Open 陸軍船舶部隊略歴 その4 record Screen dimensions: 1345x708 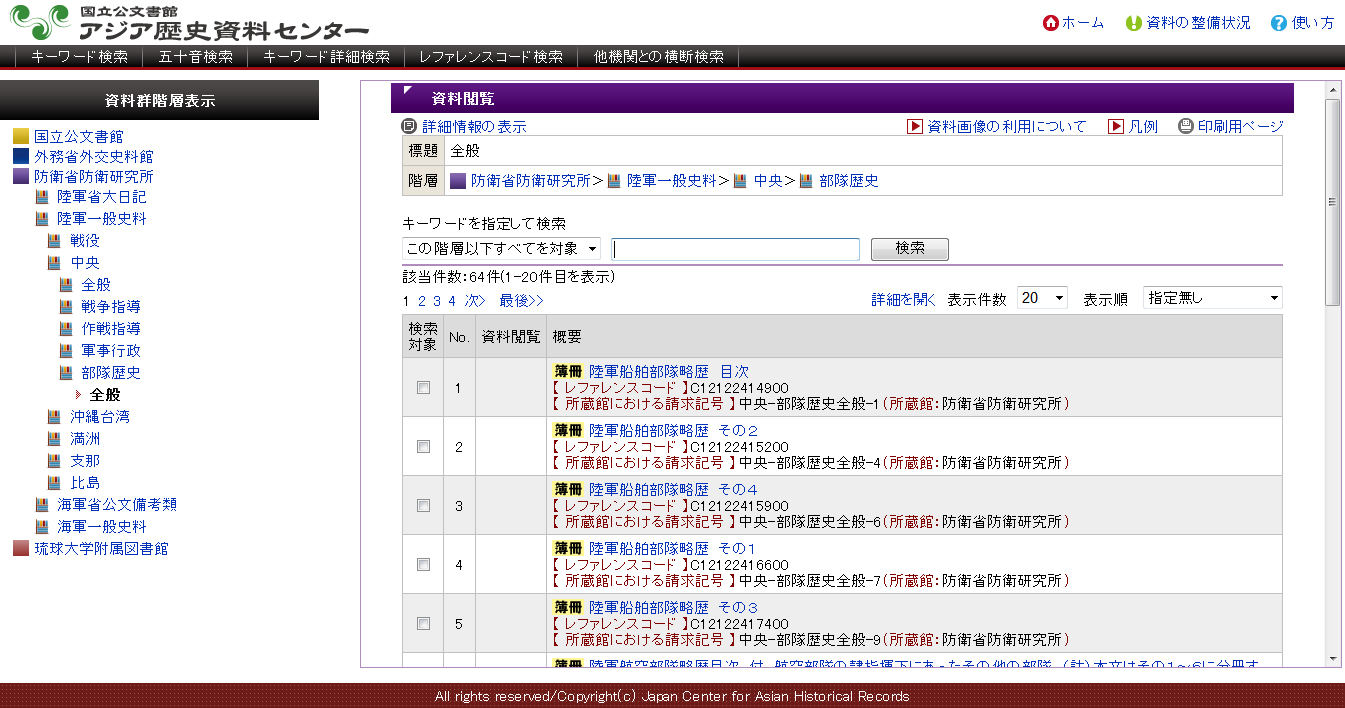tap(673, 490)
